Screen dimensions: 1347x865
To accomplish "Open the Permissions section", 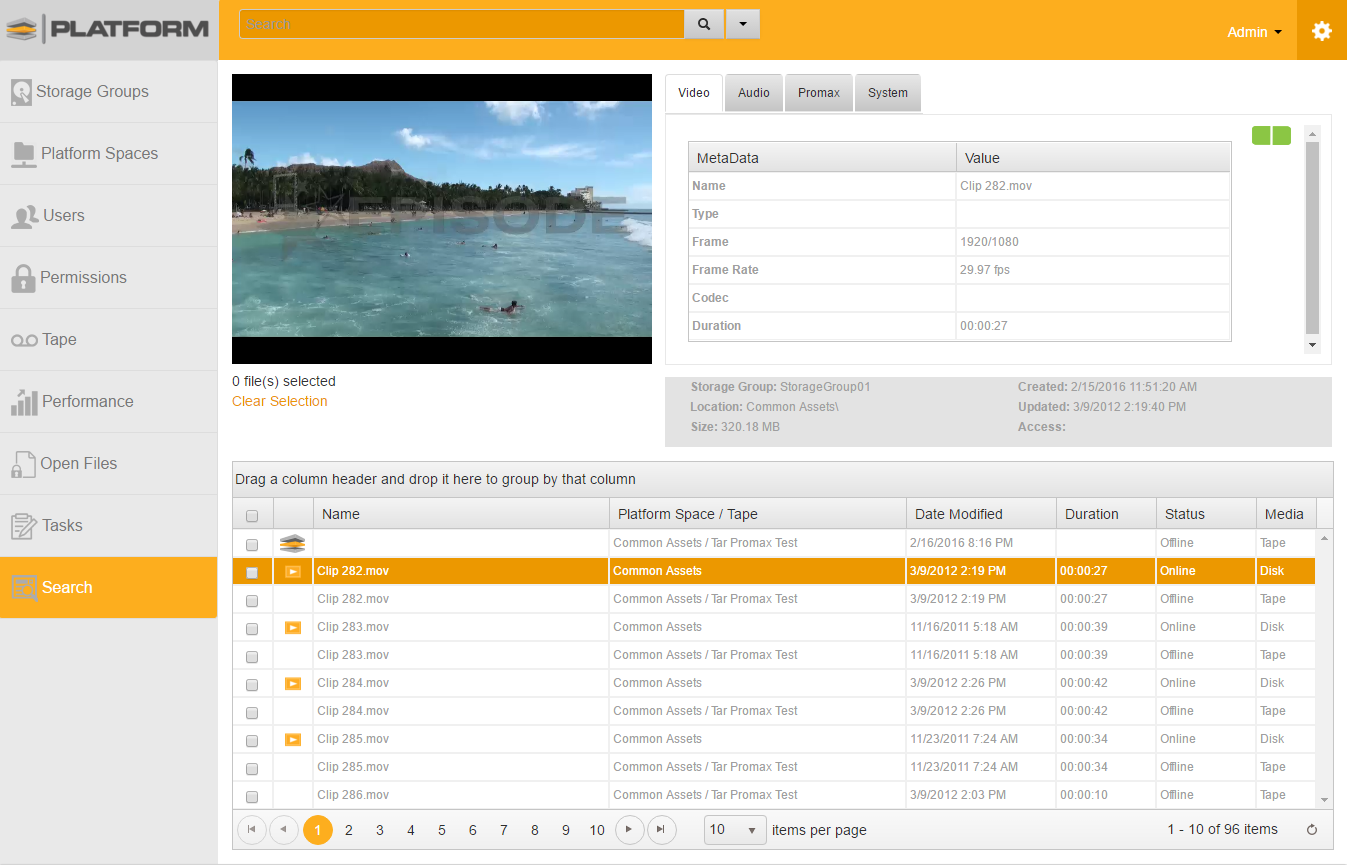I will coord(108,278).
